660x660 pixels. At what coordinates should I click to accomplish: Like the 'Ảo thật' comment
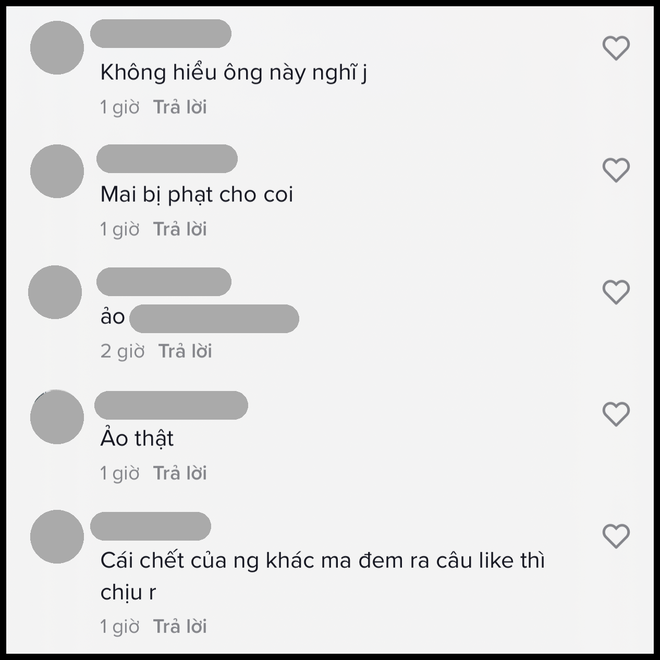616,414
